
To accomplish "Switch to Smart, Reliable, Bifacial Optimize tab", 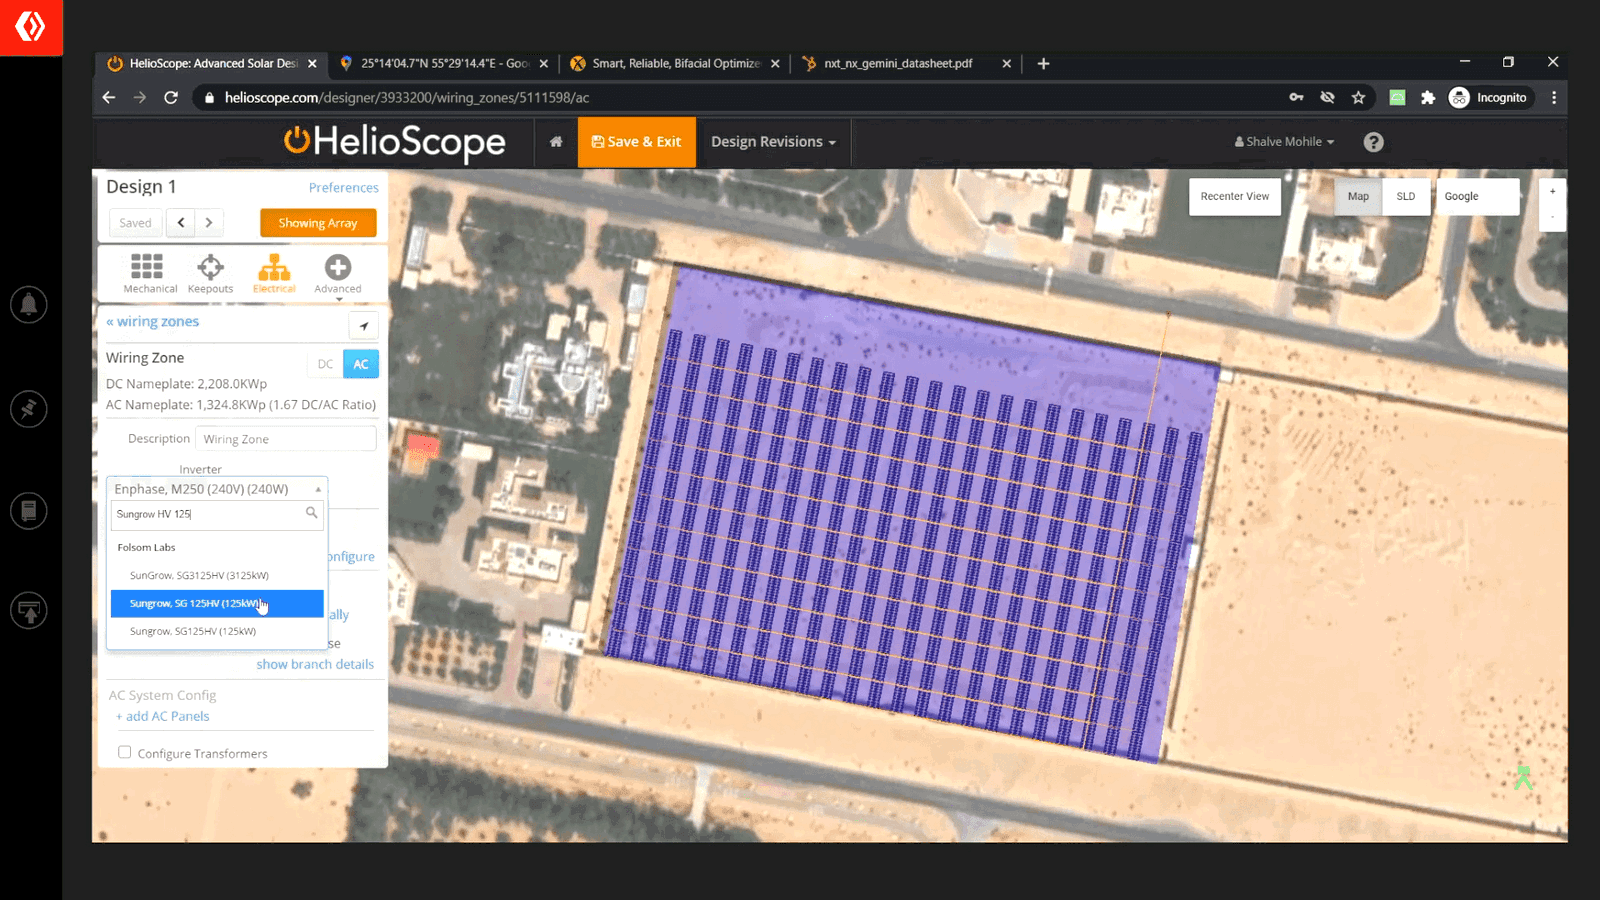I will [x=675, y=63].
